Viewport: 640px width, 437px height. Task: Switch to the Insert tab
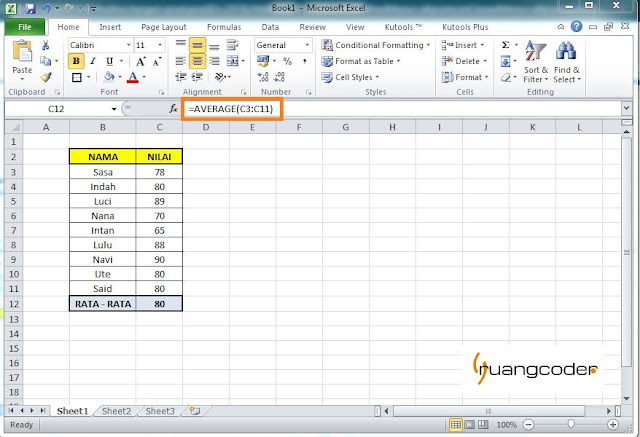pyautogui.click(x=110, y=27)
